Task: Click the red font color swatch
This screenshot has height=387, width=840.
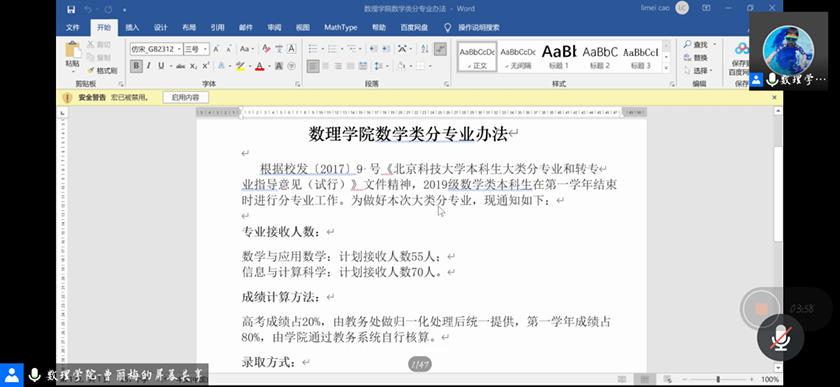Action: [260, 66]
